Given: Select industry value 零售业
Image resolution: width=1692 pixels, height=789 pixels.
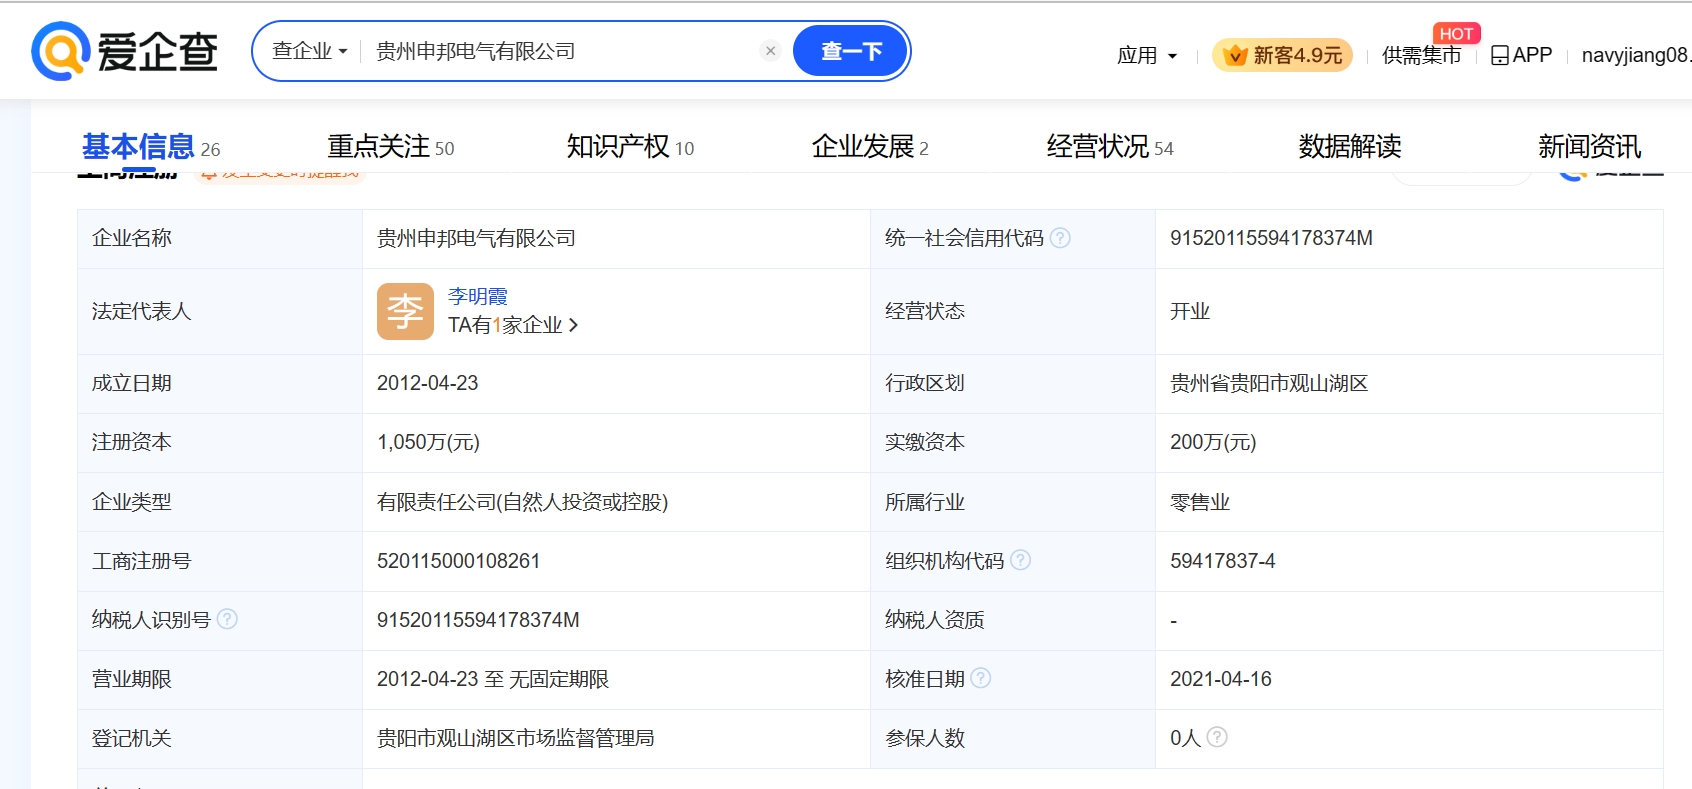Looking at the screenshot, I should point(1200,502).
